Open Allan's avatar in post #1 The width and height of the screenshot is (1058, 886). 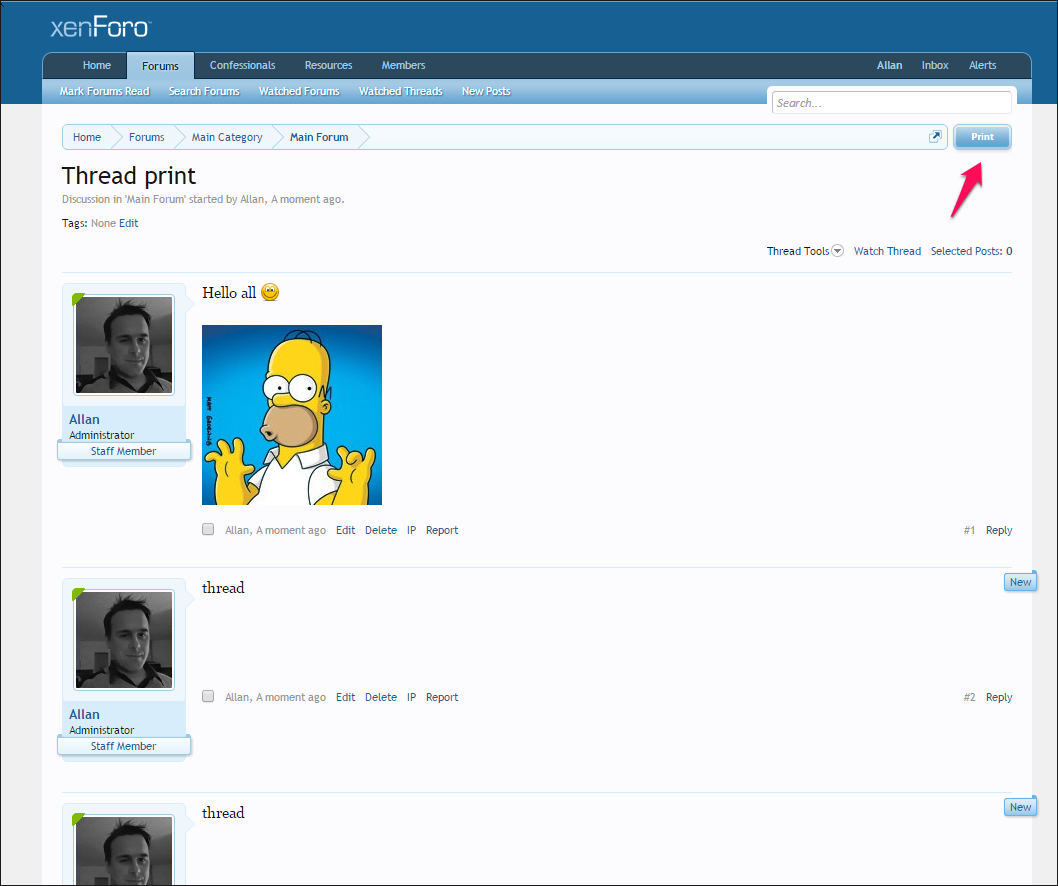coord(123,345)
